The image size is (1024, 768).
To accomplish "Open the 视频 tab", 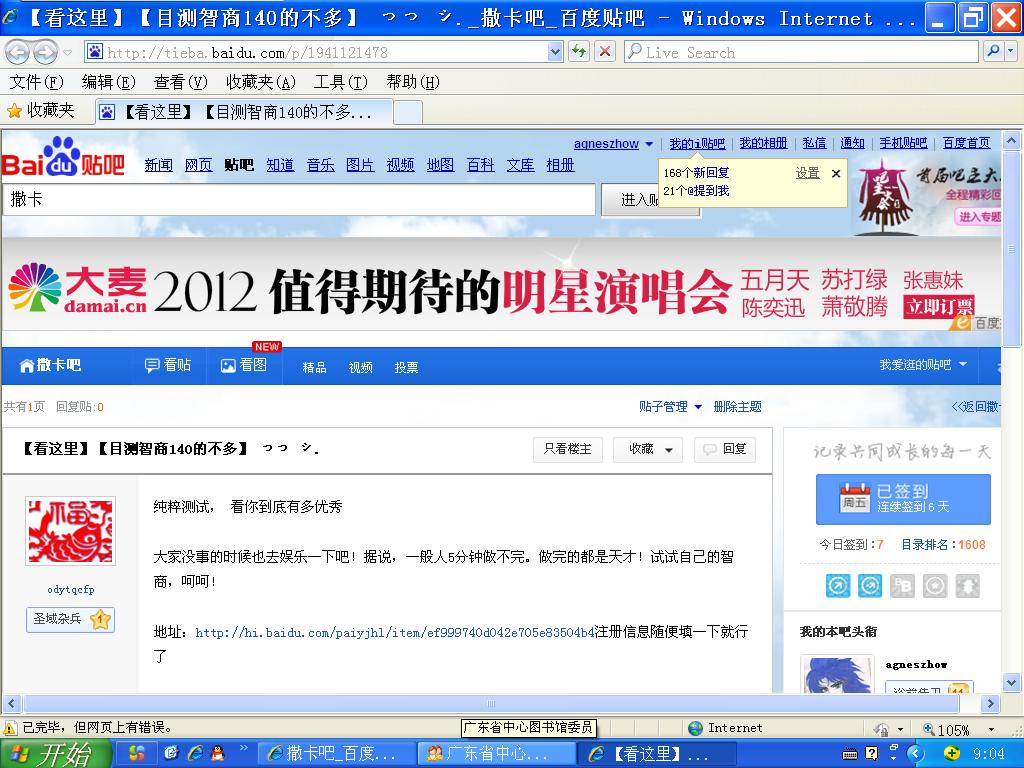I will pyautogui.click(x=360, y=368).
